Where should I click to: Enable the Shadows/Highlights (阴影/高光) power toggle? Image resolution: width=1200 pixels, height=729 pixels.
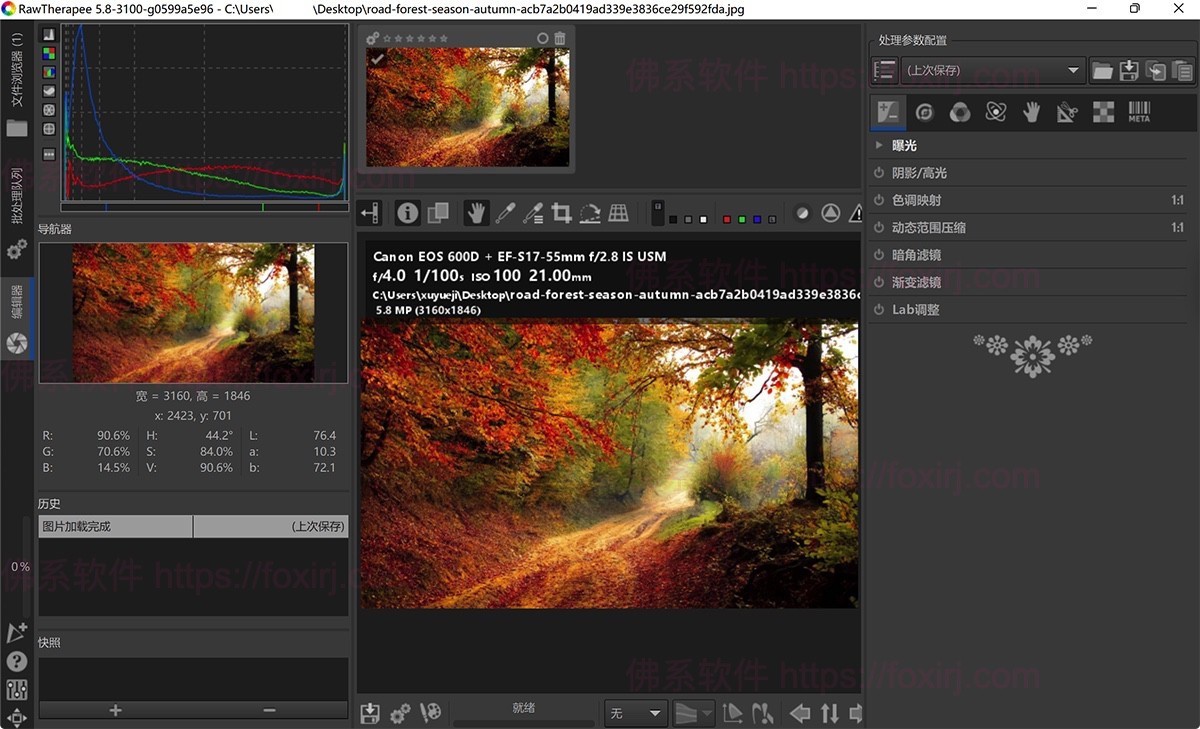(x=879, y=173)
